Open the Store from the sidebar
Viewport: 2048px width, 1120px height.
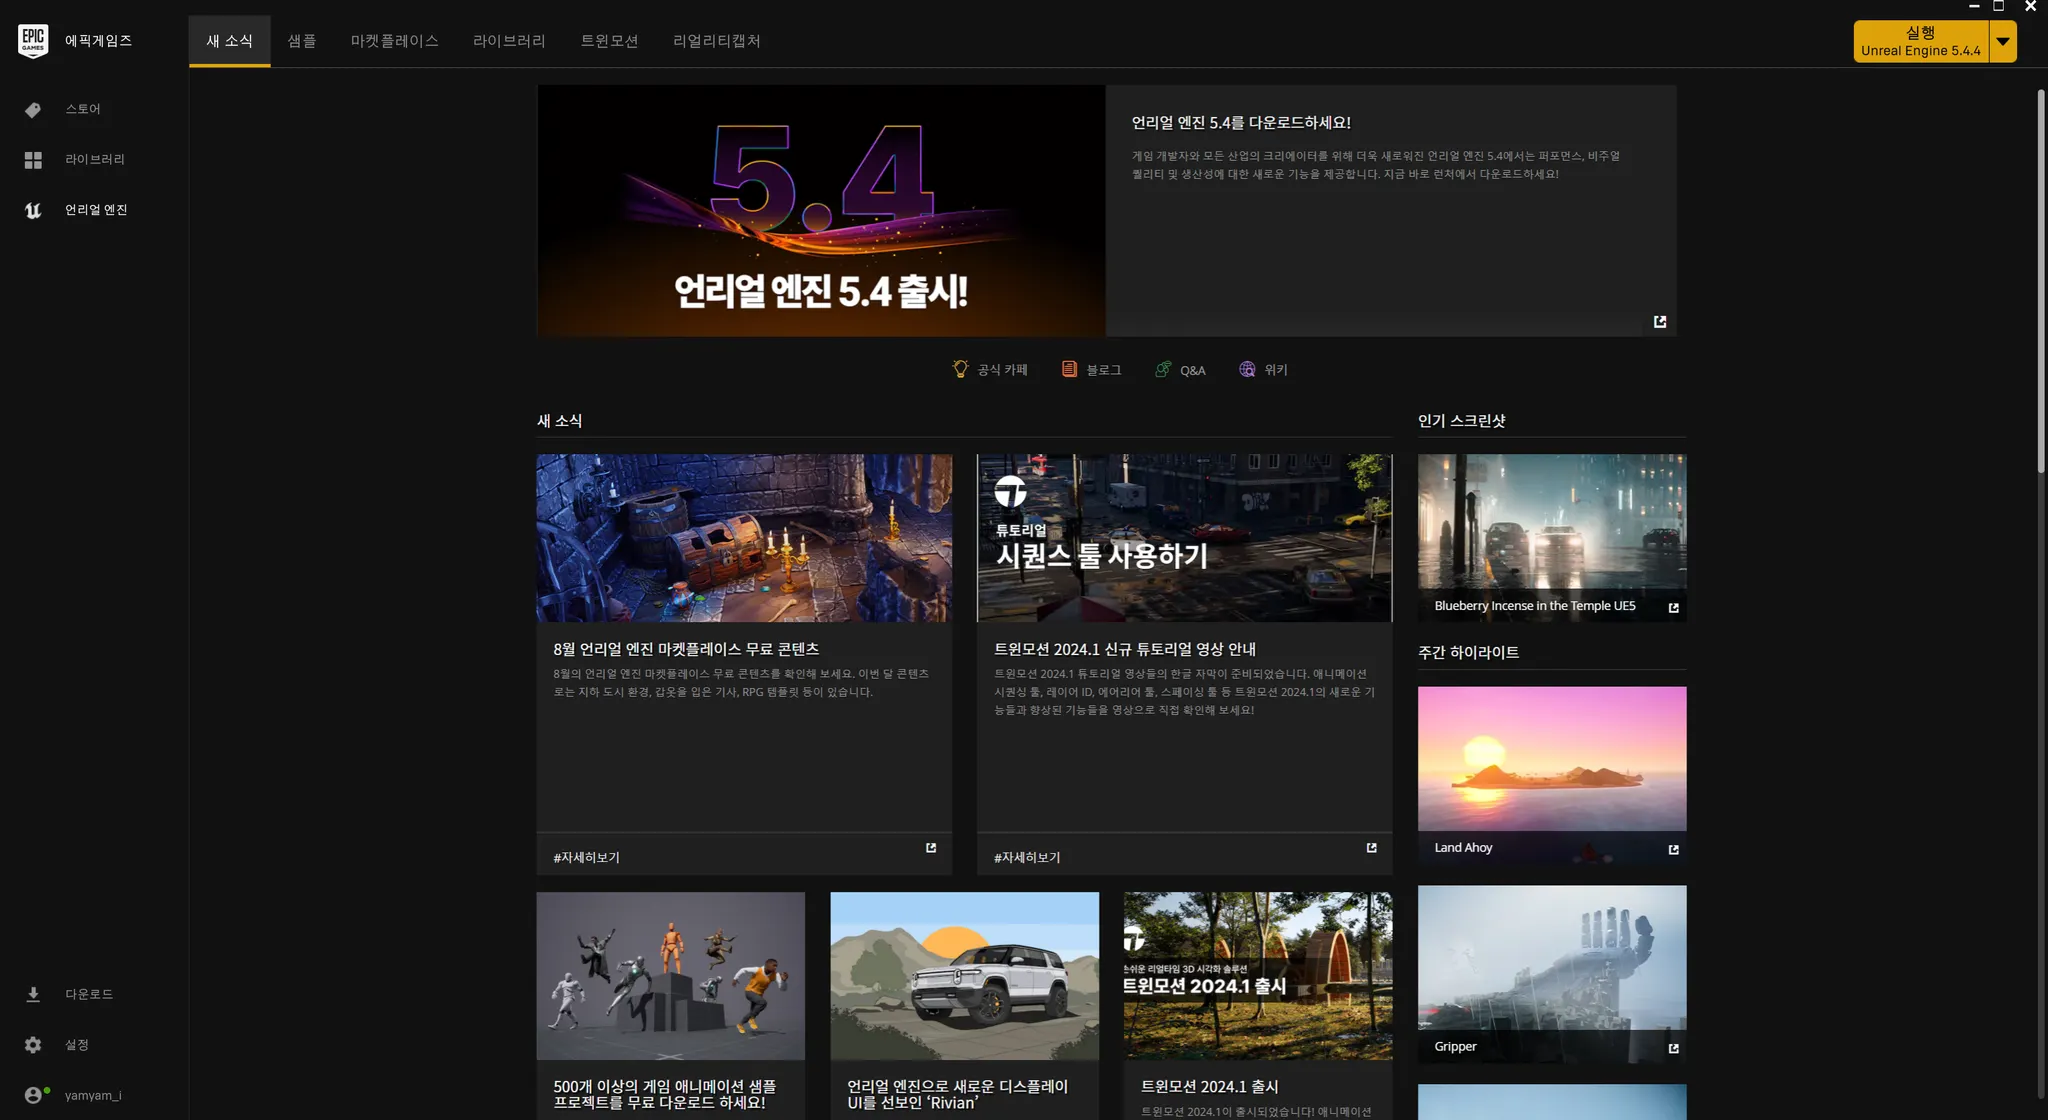click(33, 110)
